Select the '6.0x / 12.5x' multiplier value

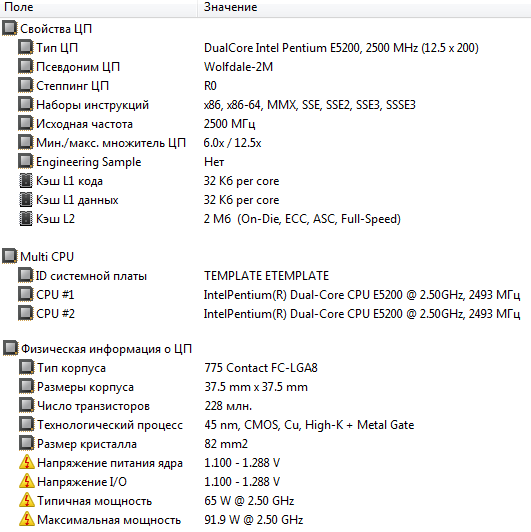[x=232, y=143]
